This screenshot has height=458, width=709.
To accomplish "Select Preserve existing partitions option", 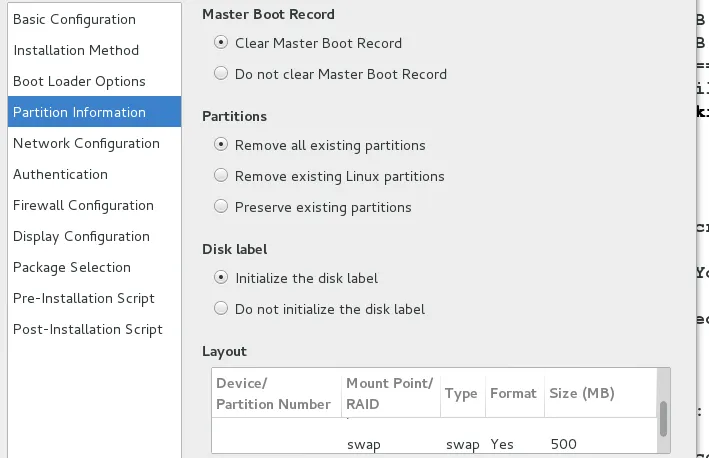I will coord(221,207).
